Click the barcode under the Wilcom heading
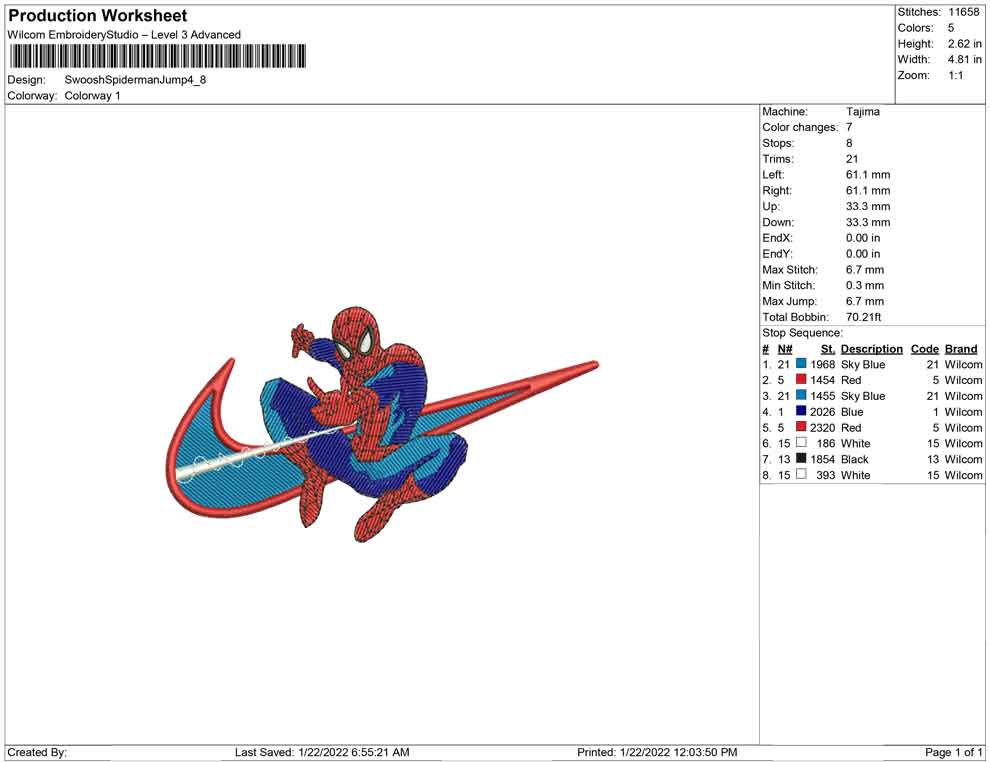The image size is (990, 762). 158,56
